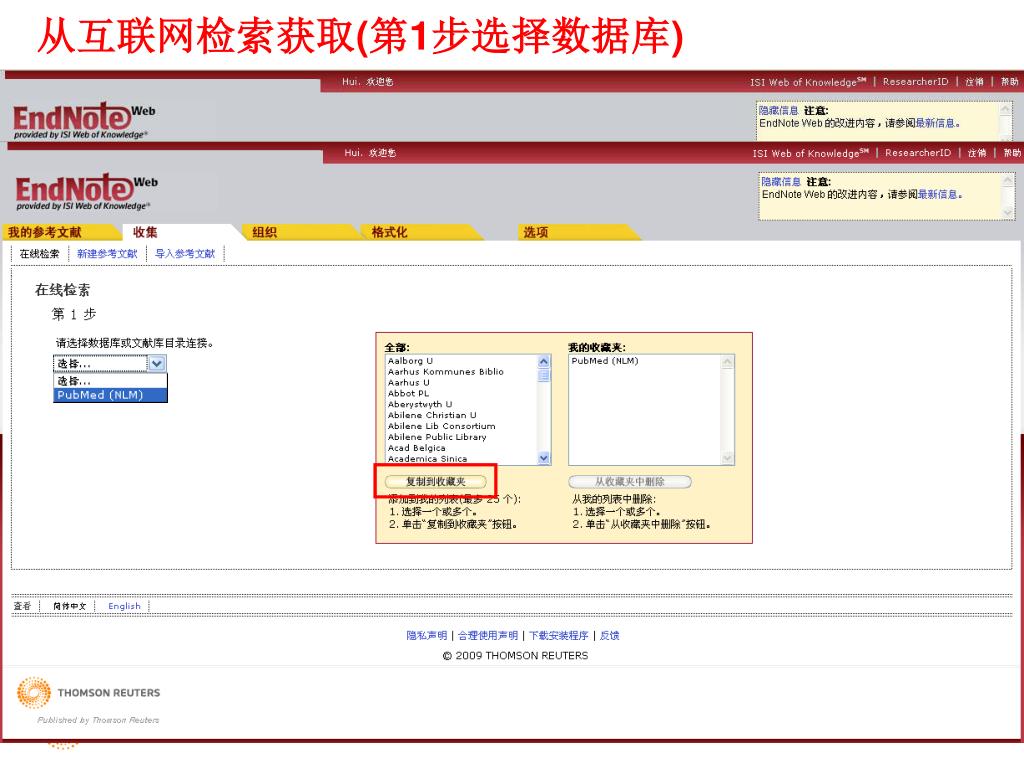Click the 复制到收藏夹 button
The image size is (1024, 768).
[436, 482]
